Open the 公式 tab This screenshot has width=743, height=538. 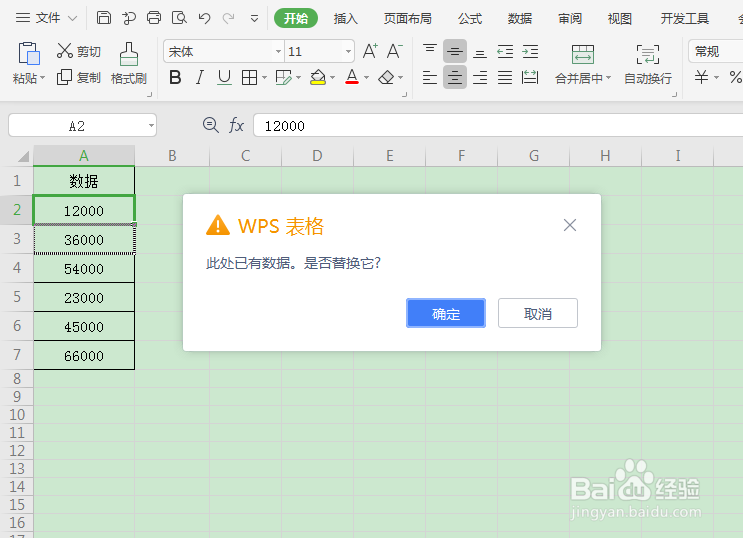[x=470, y=18]
